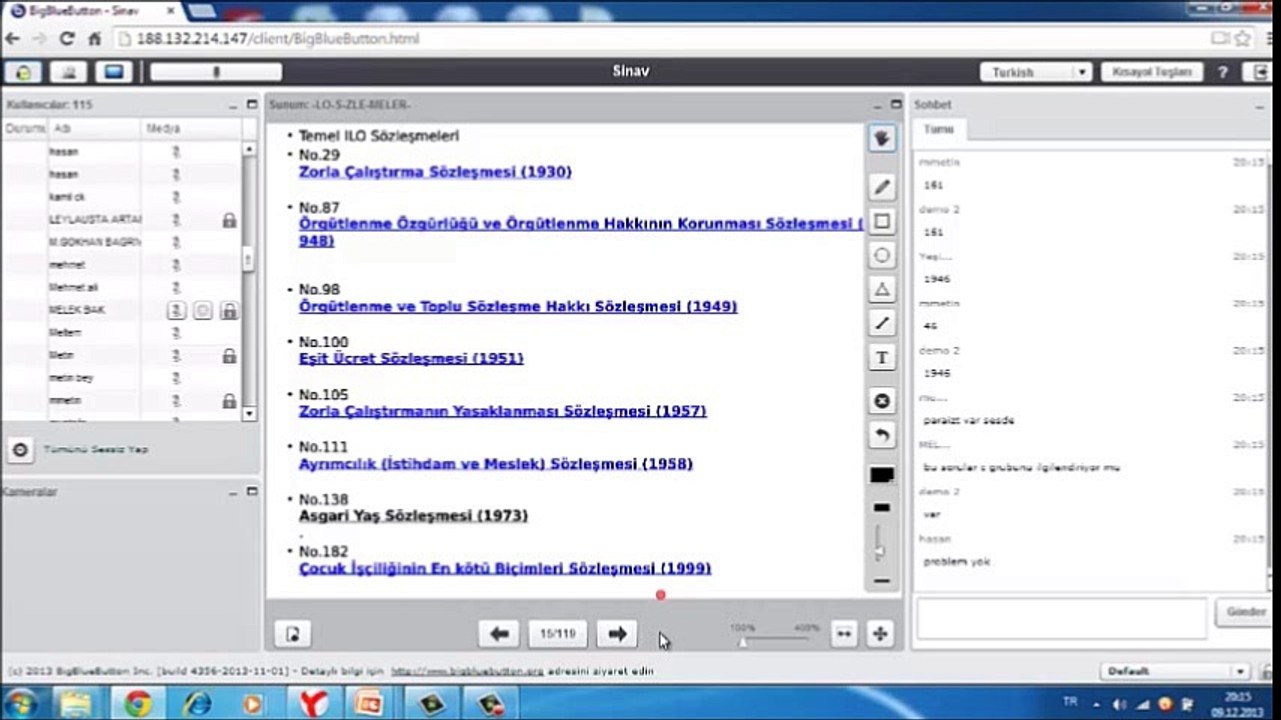Screen dimensions: 1281x720
Task: Open Zorla Çalıştırmanın Yasaklanması Sözleşmesi (1957) link
Action: click(503, 411)
